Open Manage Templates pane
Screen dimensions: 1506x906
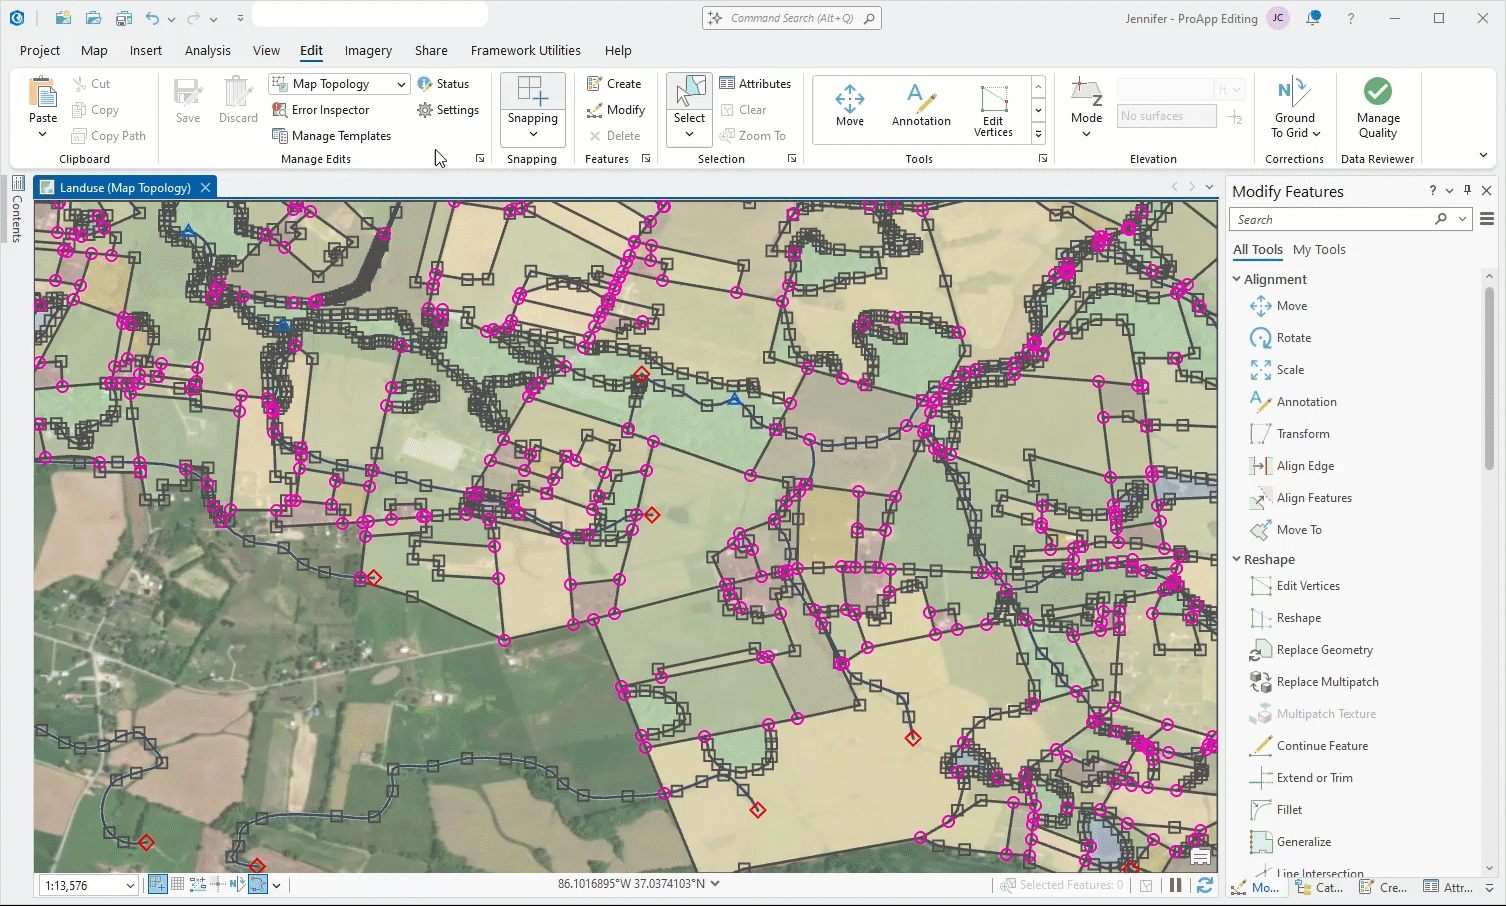[x=331, y=136]
